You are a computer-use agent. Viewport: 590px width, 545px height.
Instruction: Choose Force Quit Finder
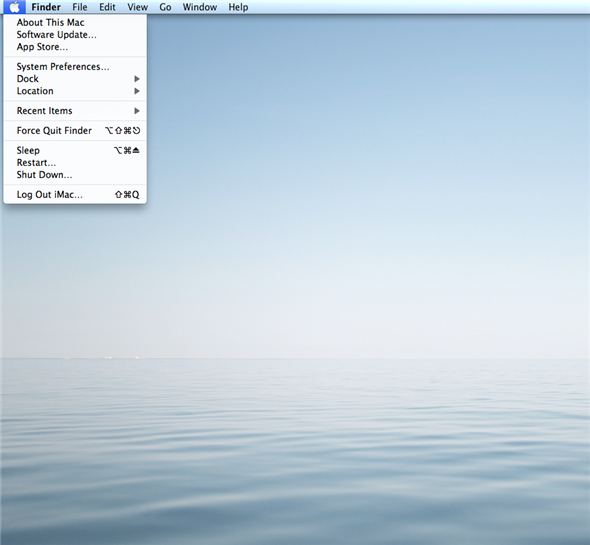click(x=75, y=131)
